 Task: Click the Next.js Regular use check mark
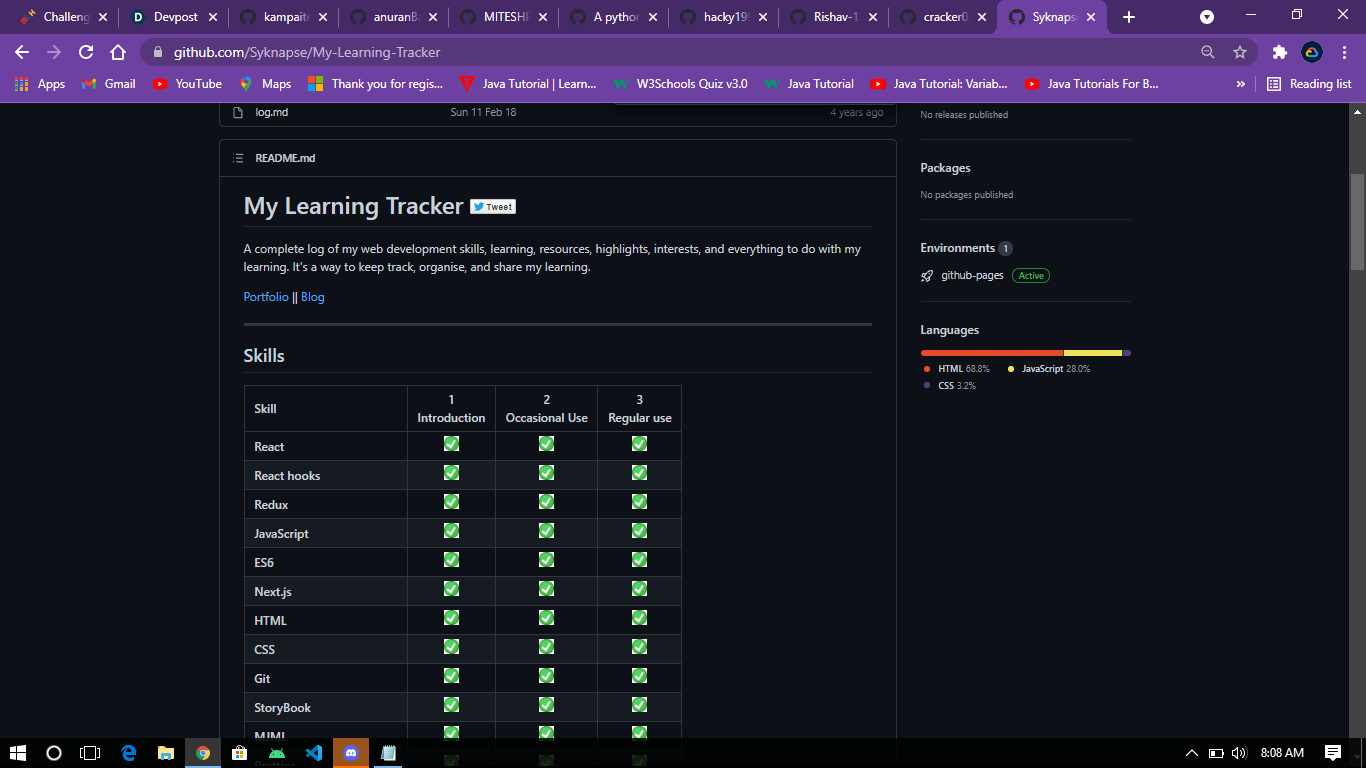click(x=639, y=588)
